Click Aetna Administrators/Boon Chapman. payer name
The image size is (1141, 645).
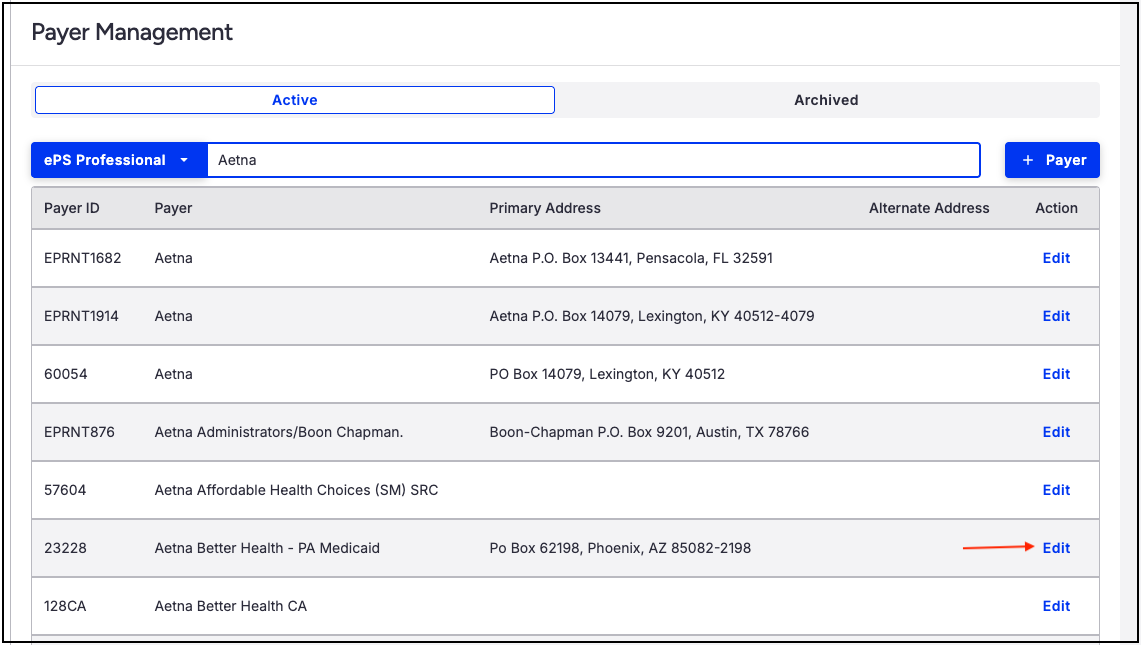pyautogui.click(x=279, y=432)
